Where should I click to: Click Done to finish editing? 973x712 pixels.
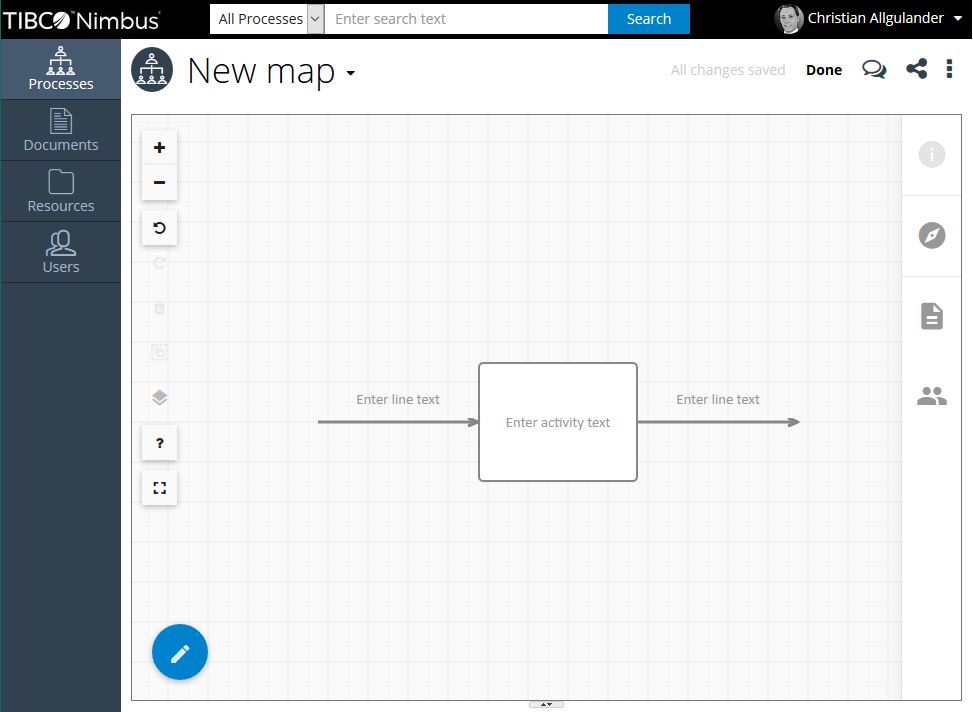[823, 70]
